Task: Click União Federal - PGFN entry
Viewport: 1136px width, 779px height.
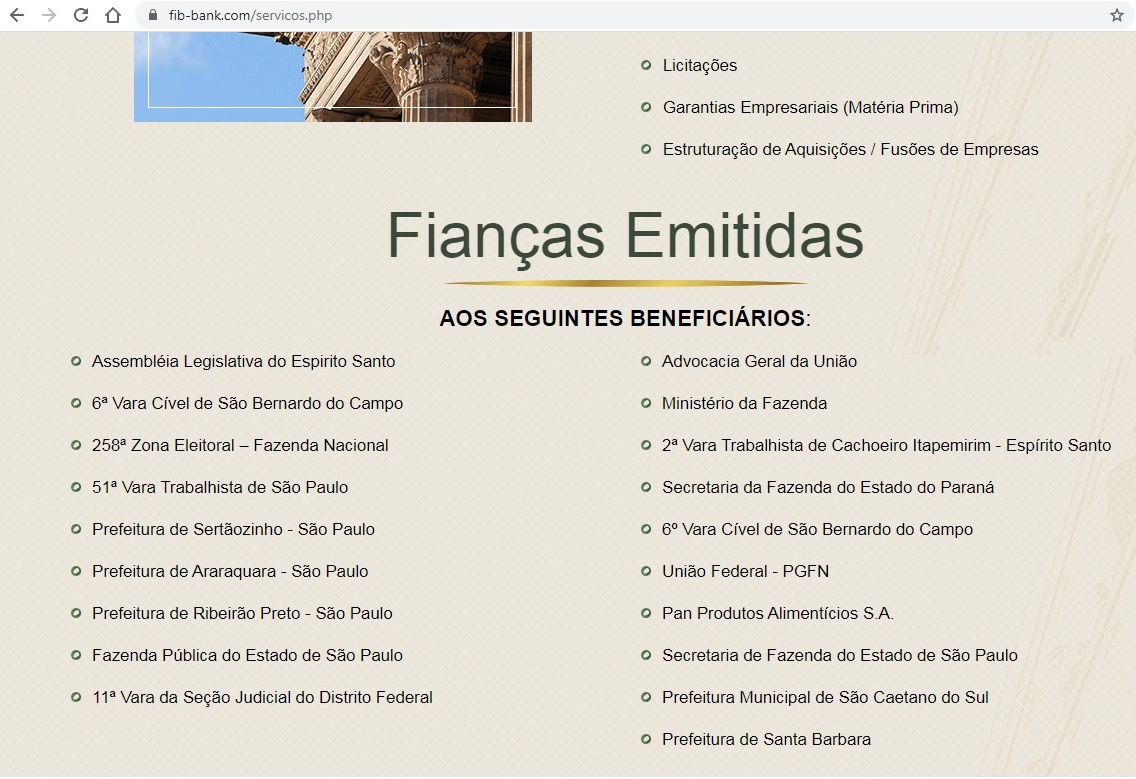Action: (745, 571)
